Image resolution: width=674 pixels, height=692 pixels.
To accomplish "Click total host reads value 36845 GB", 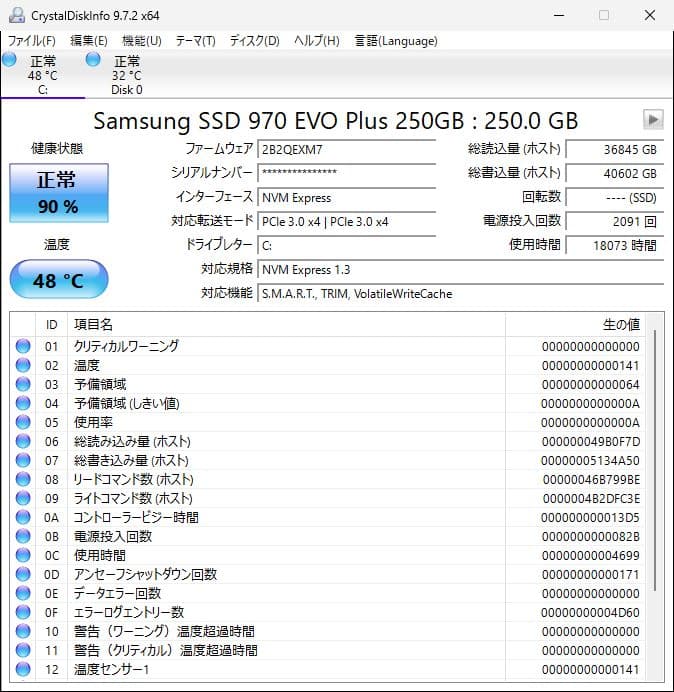I will tap(614, 149).
